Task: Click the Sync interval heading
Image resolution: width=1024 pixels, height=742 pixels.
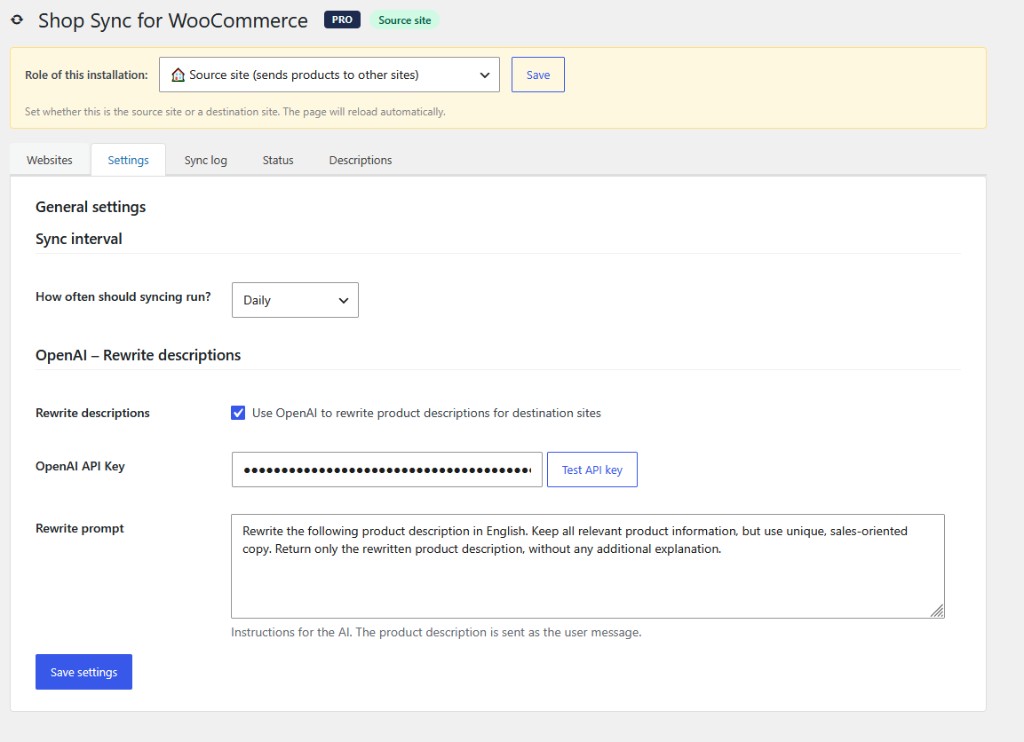Action: point(78,239)
